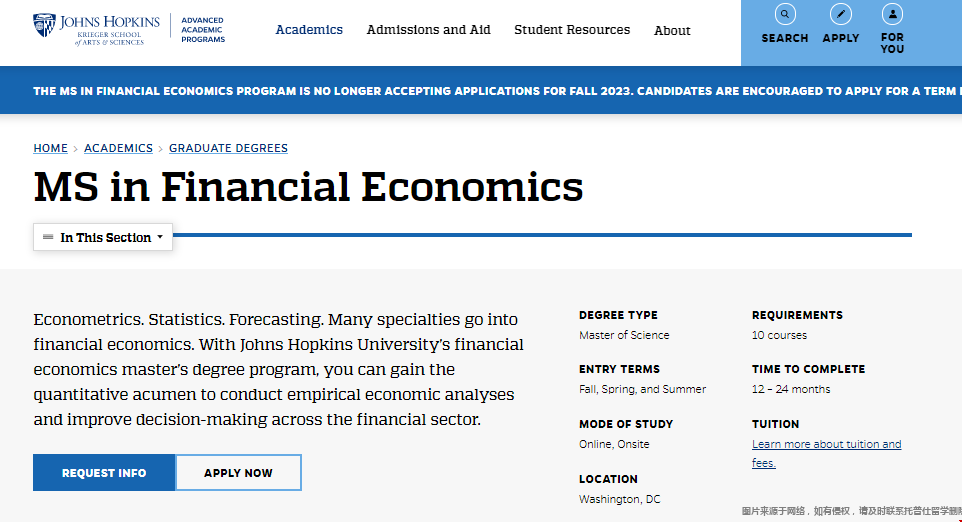Click the Request Info button
962x522 pixels.
point(104,472)
